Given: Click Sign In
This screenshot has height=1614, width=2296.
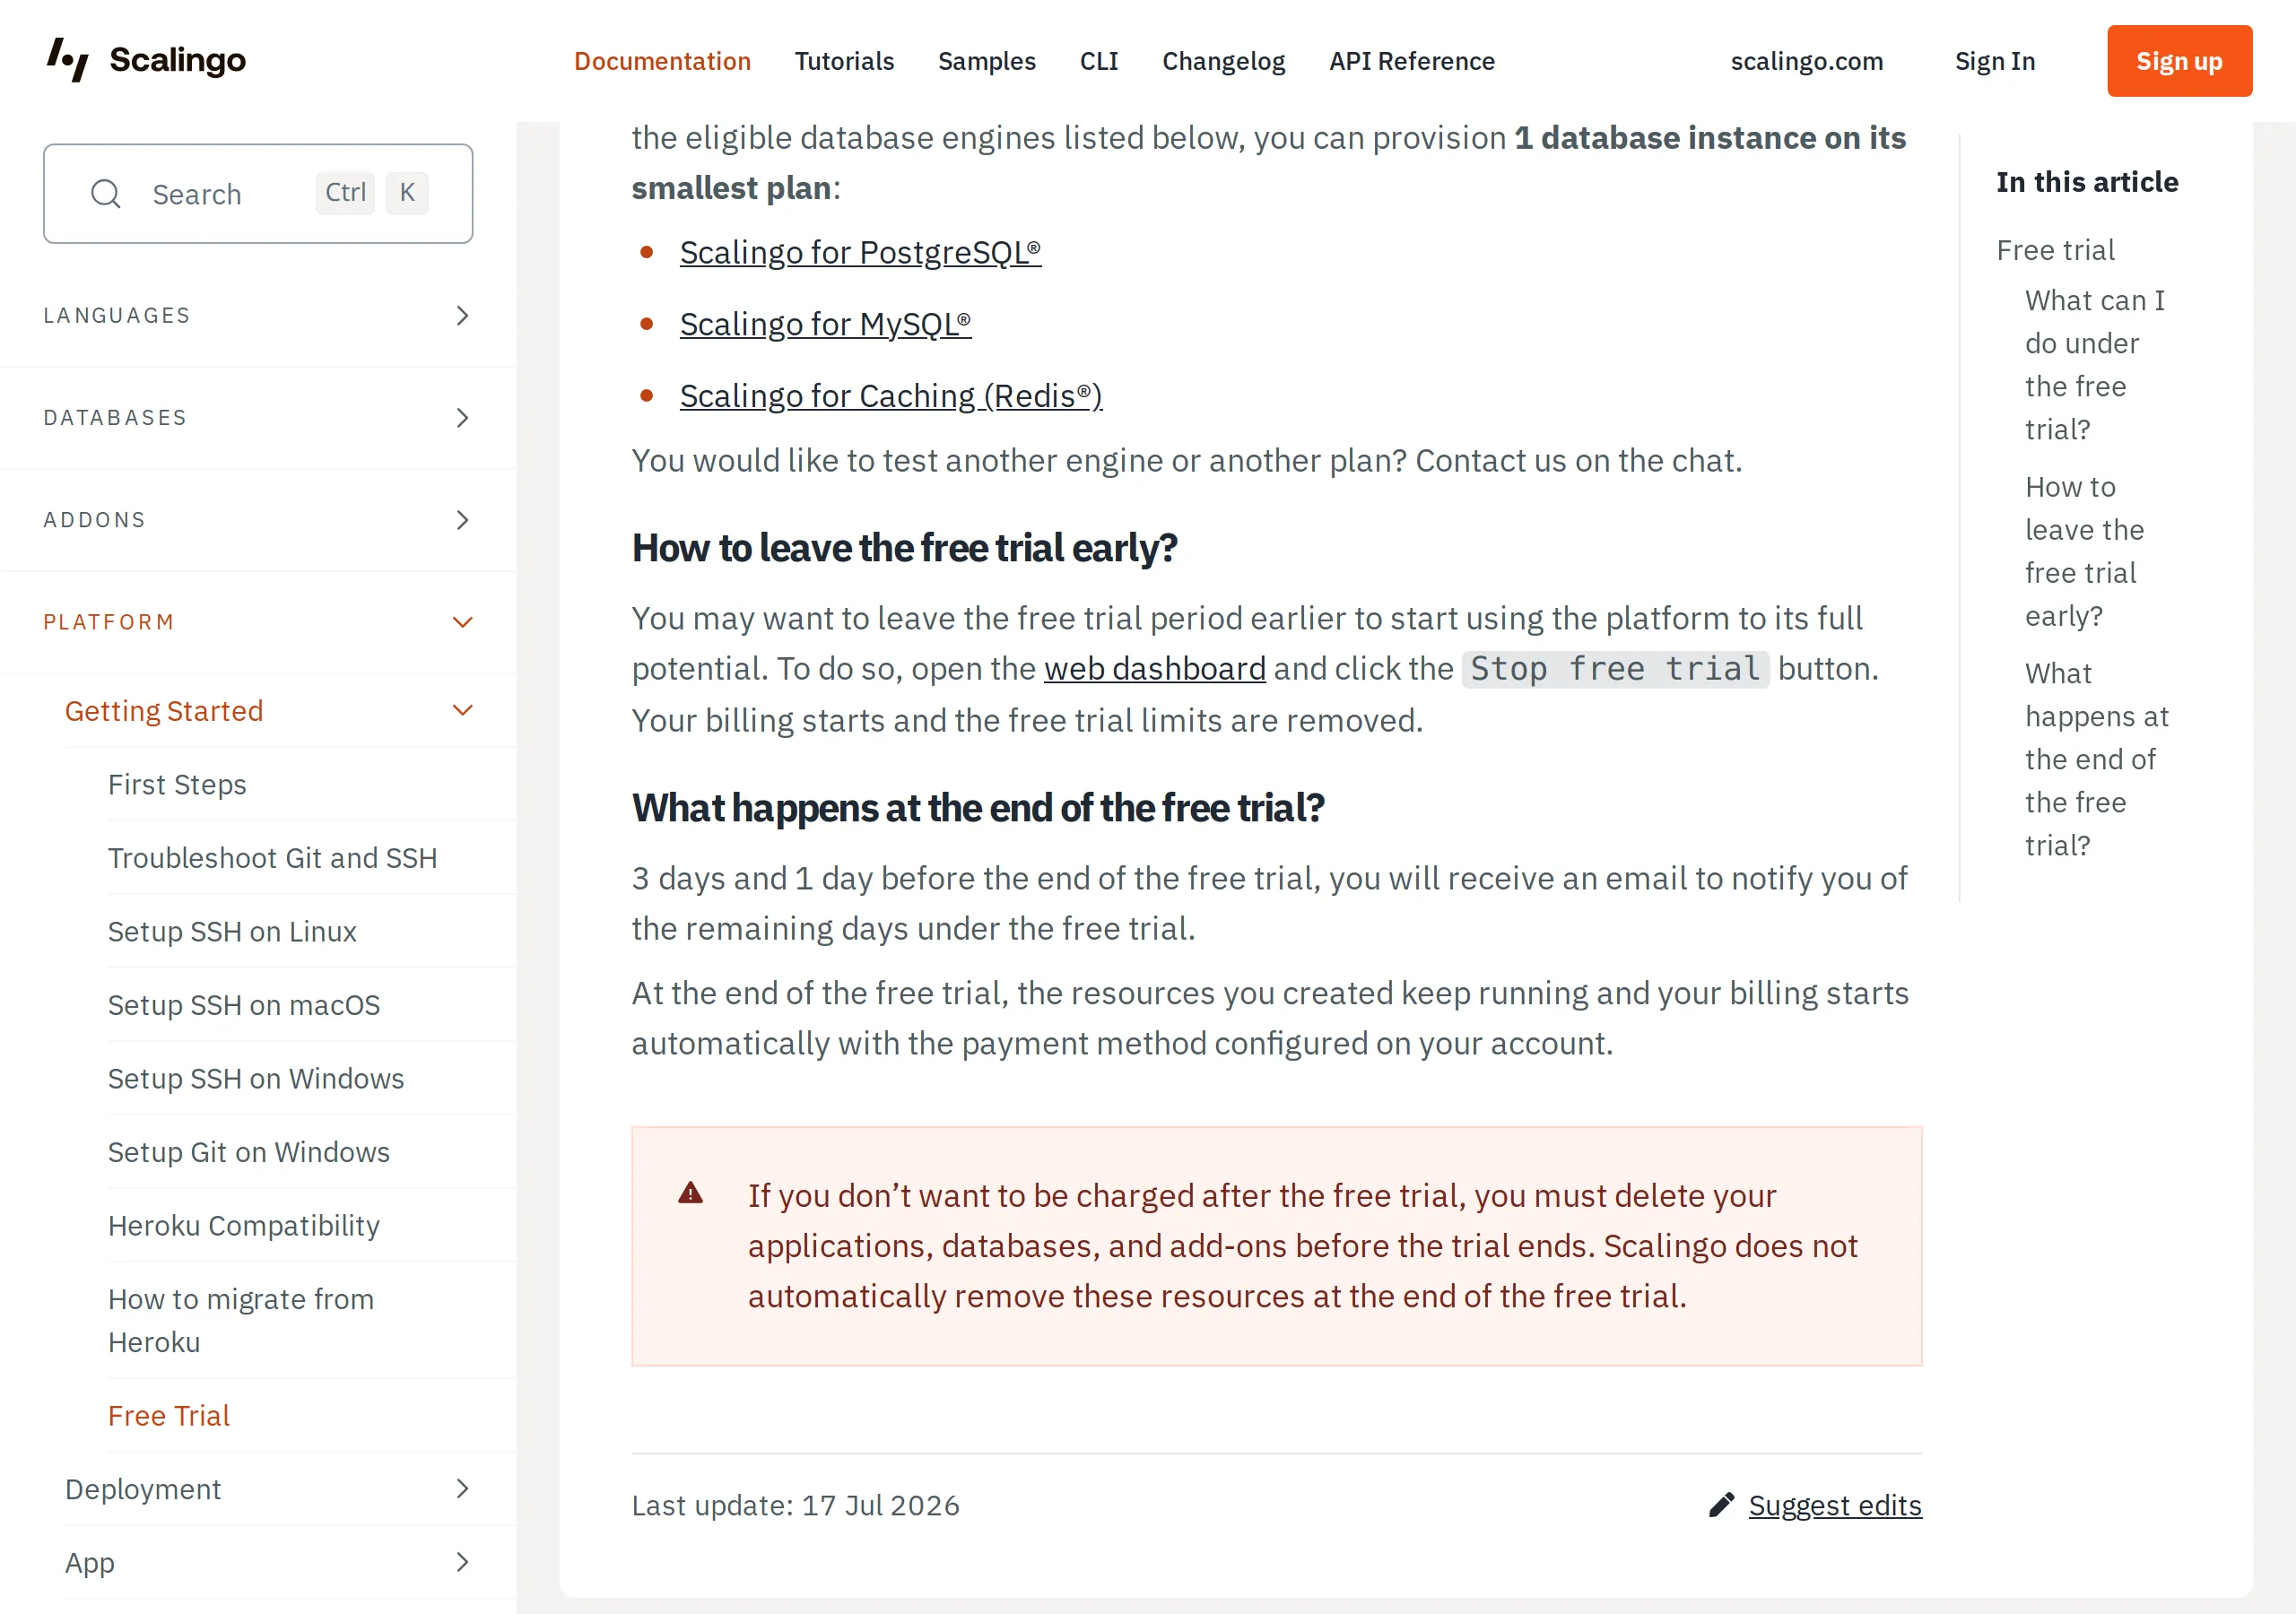Looking at the screenshot, I should click(x=1994, y=61).
